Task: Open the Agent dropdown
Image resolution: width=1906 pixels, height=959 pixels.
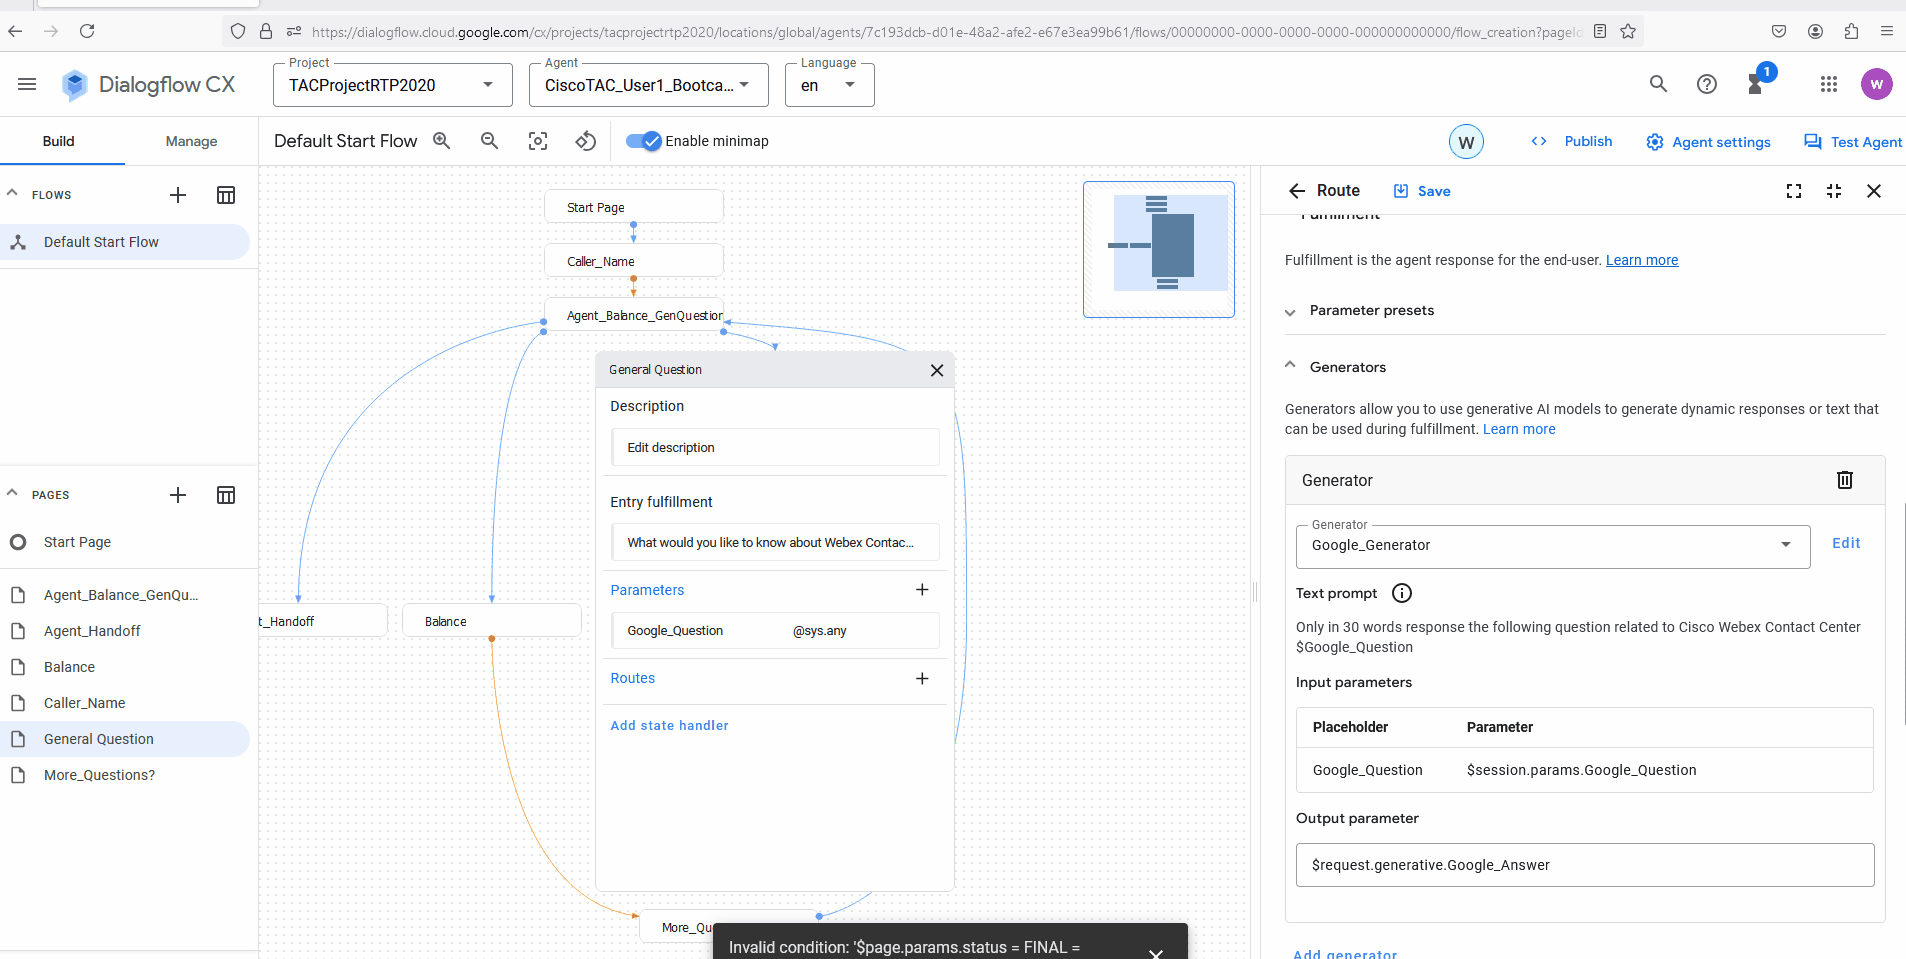Action: [x=649, y=85]
